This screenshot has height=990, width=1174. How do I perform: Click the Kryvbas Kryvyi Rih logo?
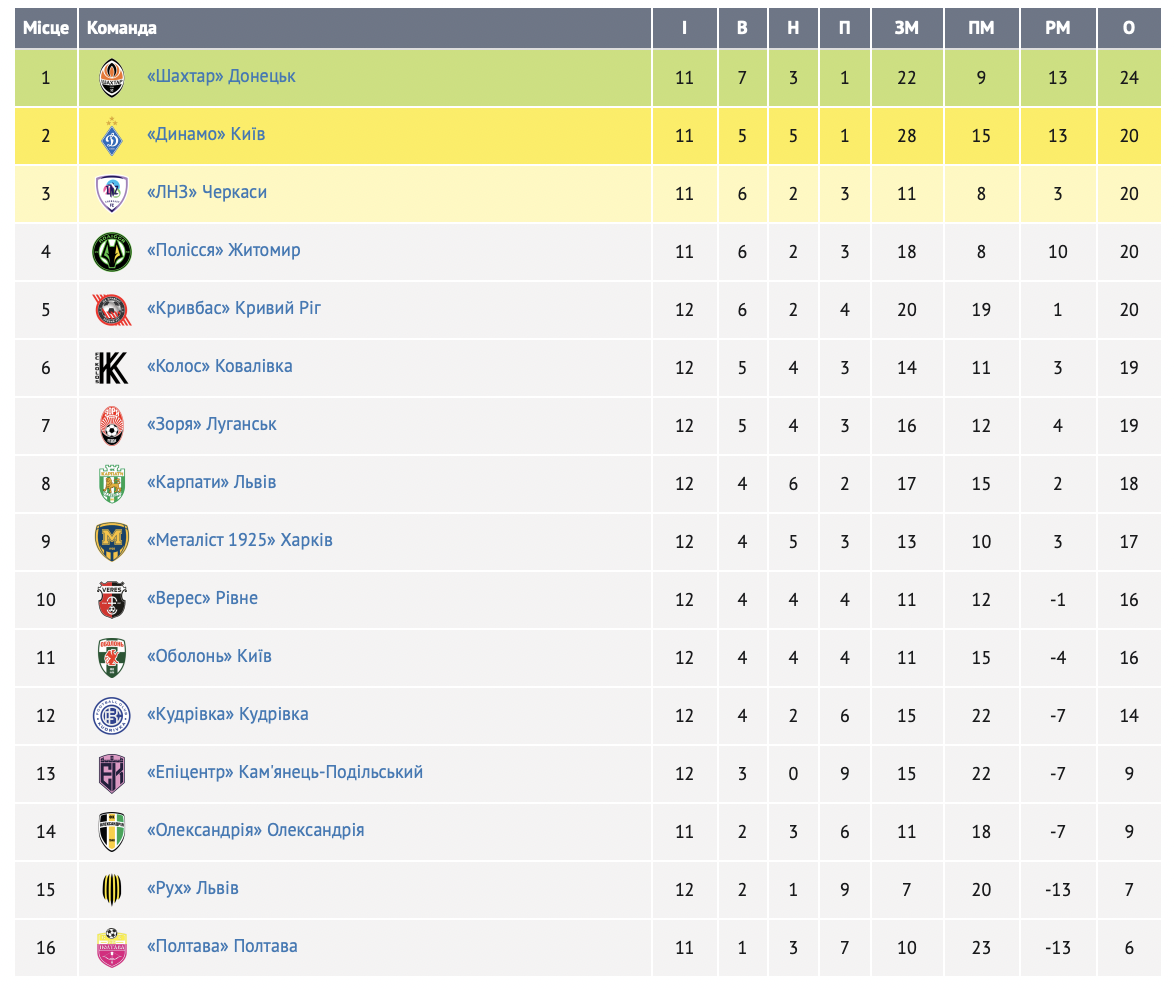pyautogui.click(x=111, y=310)
